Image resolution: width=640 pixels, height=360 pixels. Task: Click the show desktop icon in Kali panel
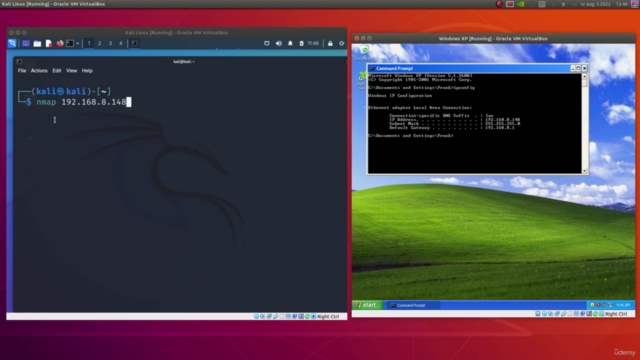(26, 43)
